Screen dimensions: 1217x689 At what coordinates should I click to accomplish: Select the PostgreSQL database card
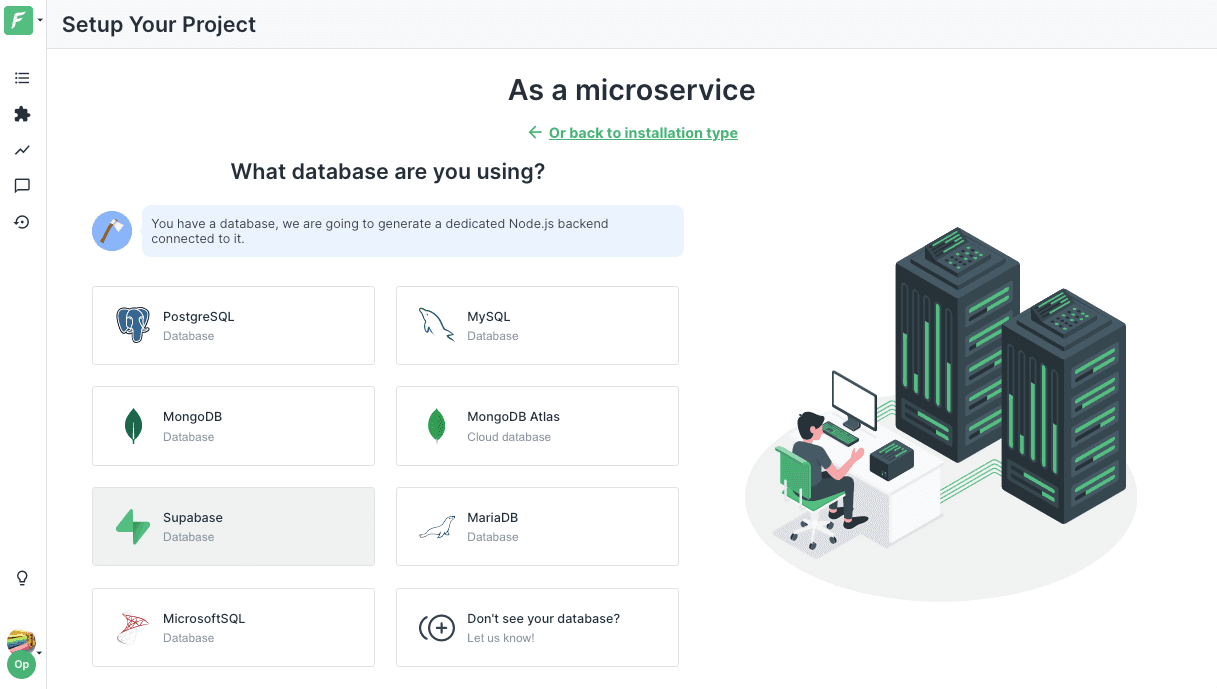pos(233,325)
